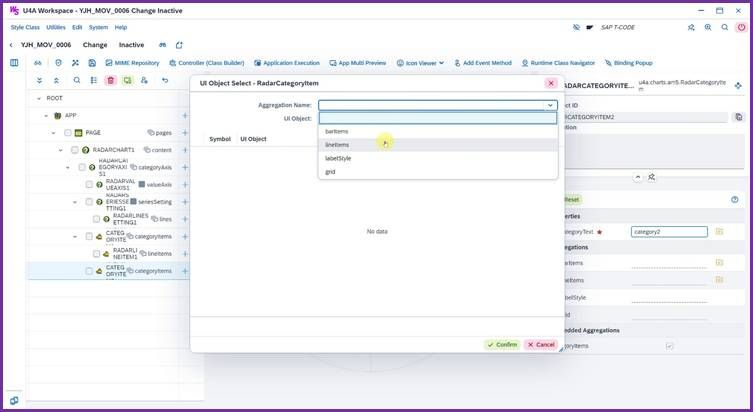Collapse all tree nodes icon
The height and width of the screenshot is (412, 753).
tap(56, 81)
